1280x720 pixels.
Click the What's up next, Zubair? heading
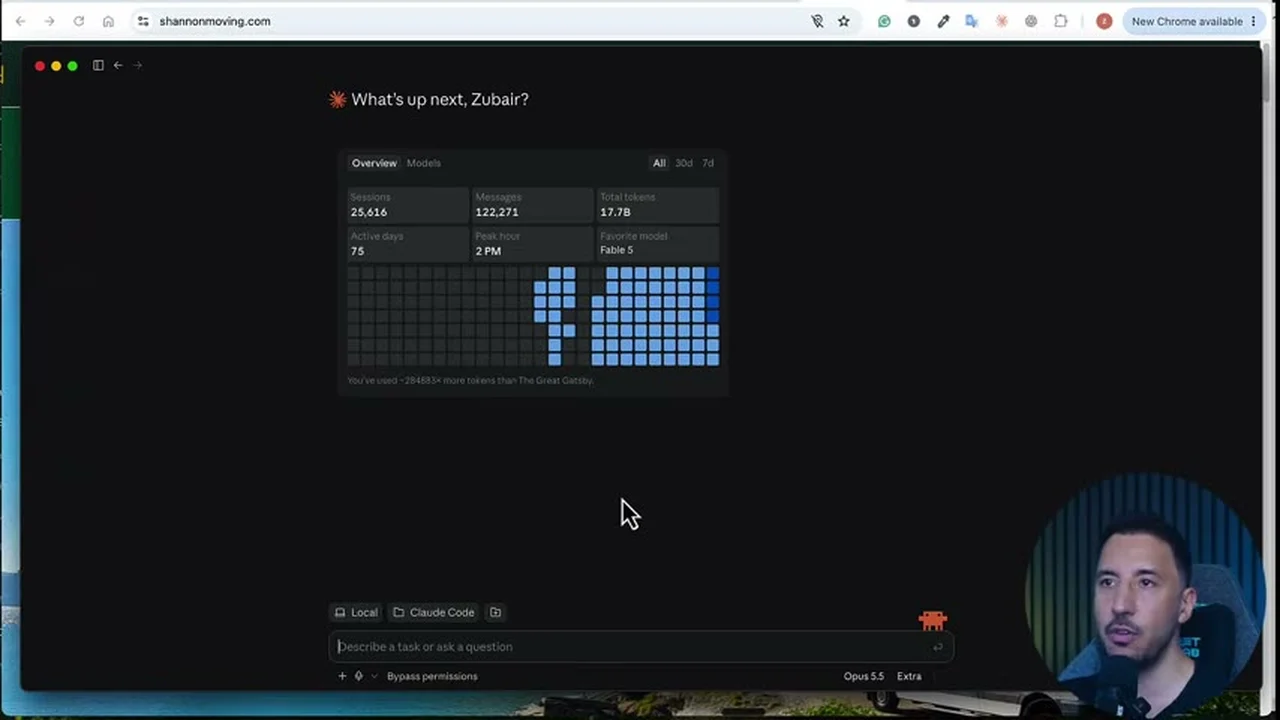(440, 99)
